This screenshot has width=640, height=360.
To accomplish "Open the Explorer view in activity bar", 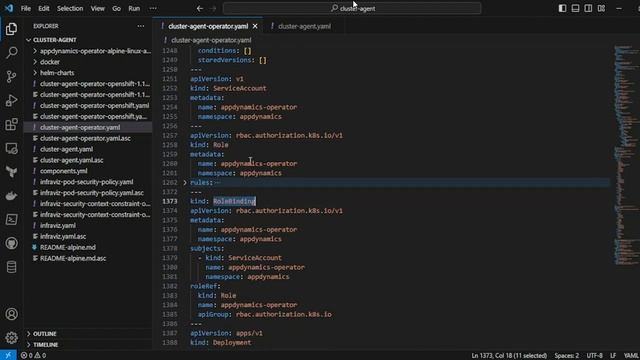I will point(11,29).
